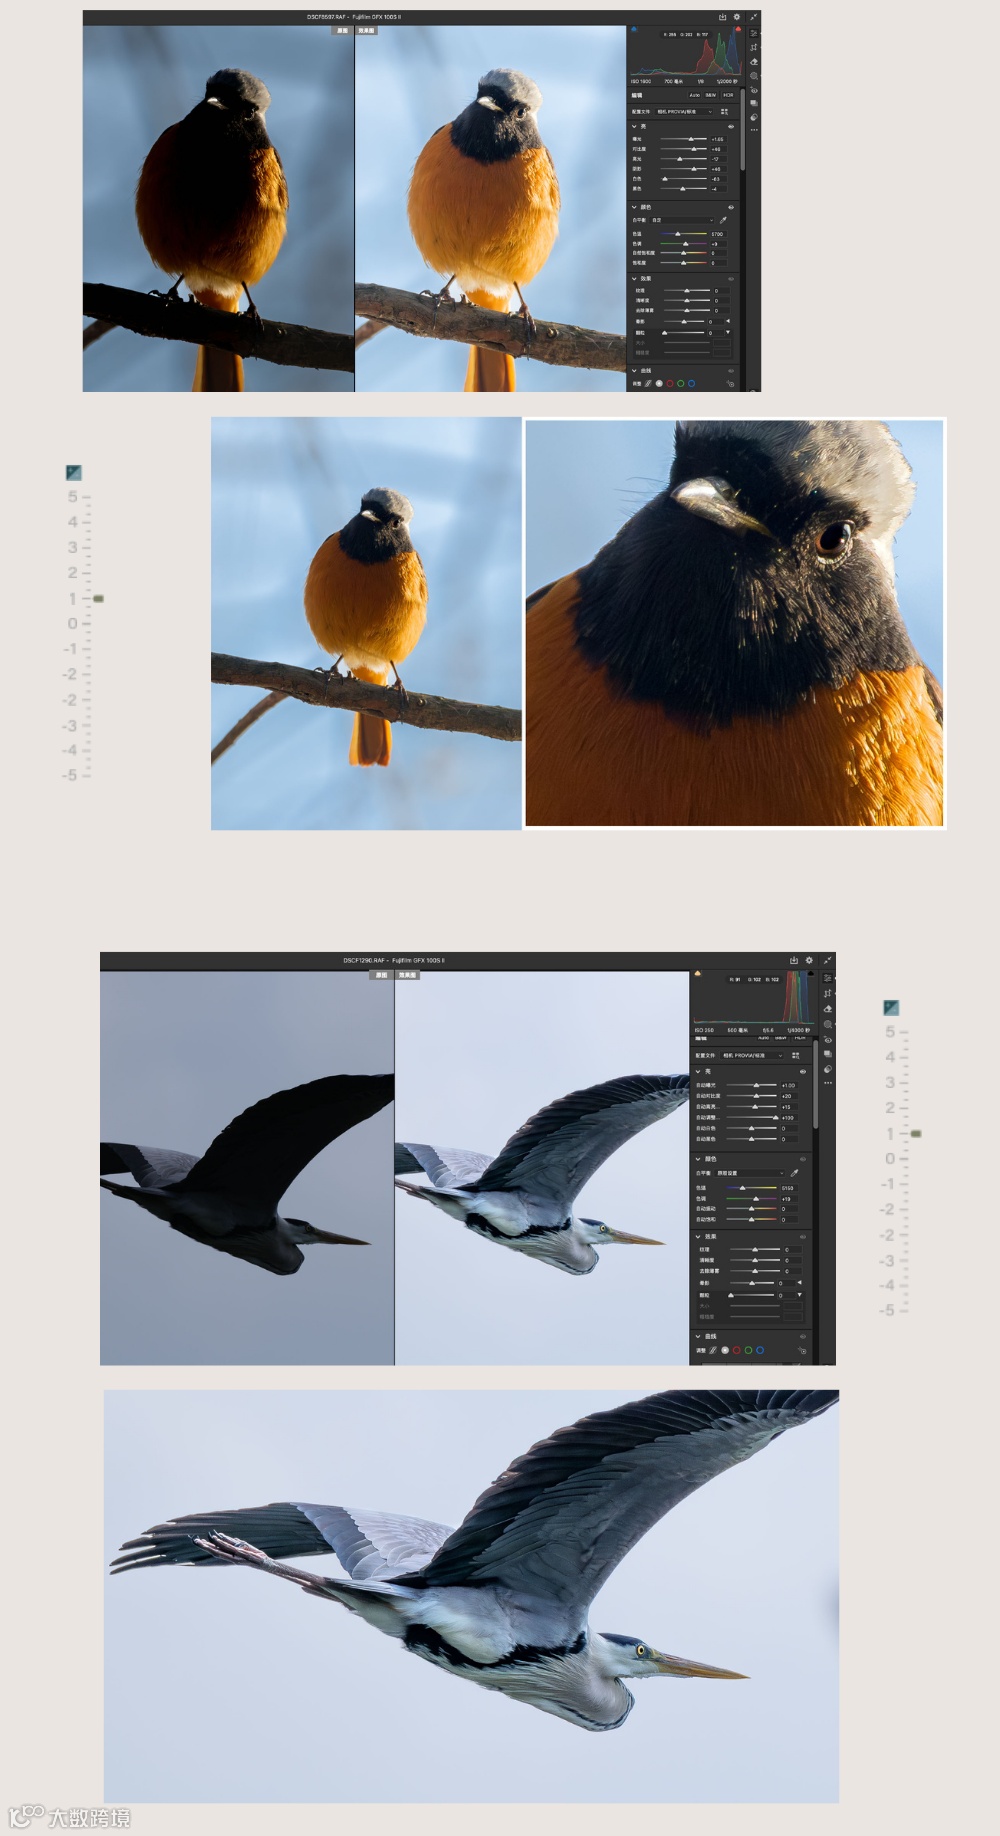Select Healing eraser tool in DSCF1290.RAF window
Screen dimensions: 1000x1836
click(x=828, y=1009)
